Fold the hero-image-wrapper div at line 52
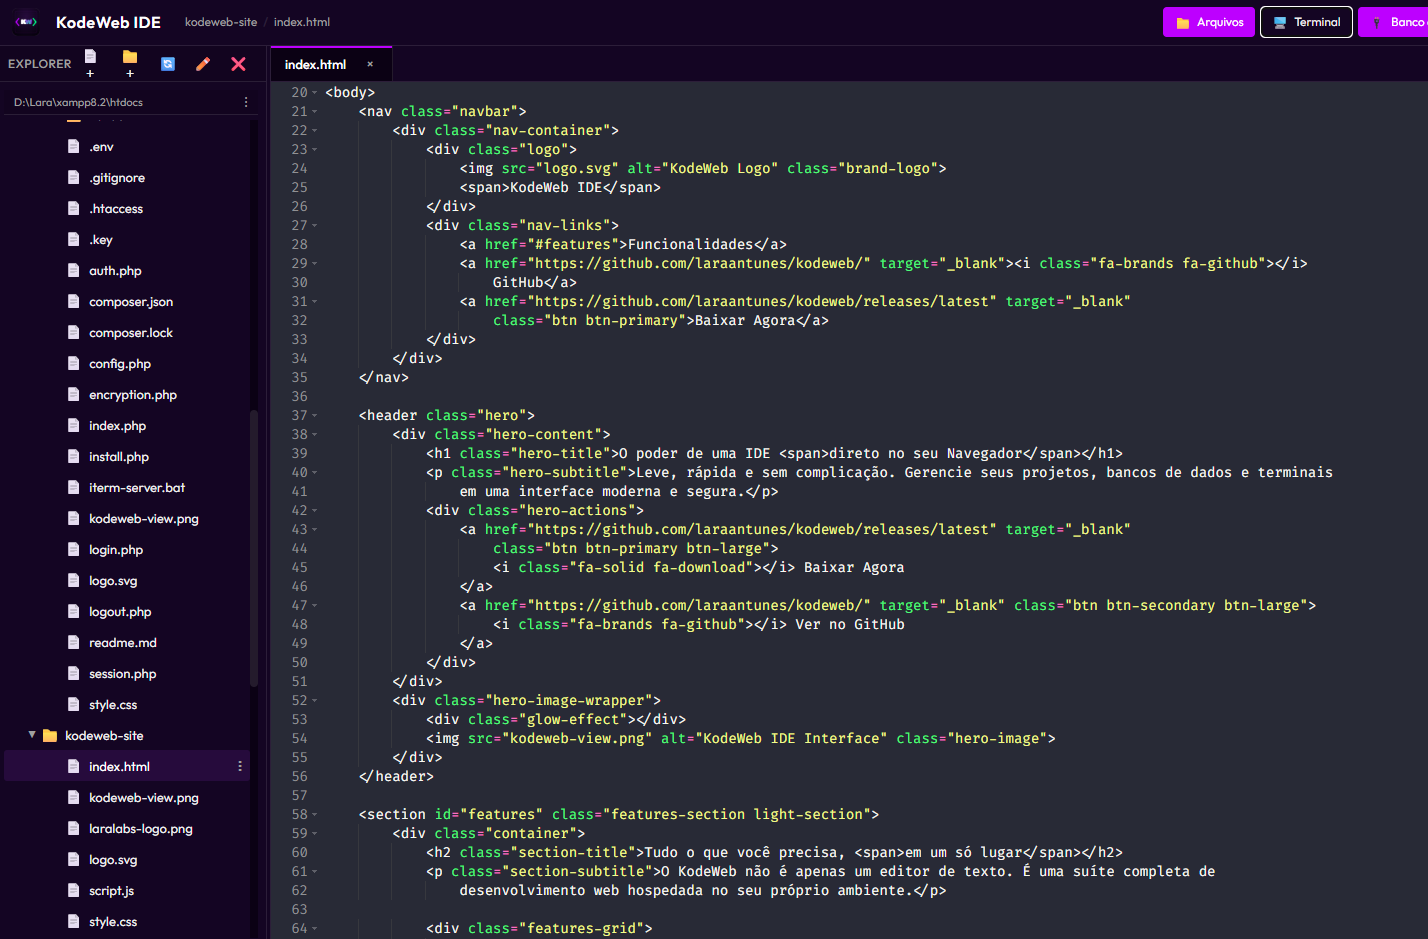This screenshot has height=939, width=1428. [314, 700]
